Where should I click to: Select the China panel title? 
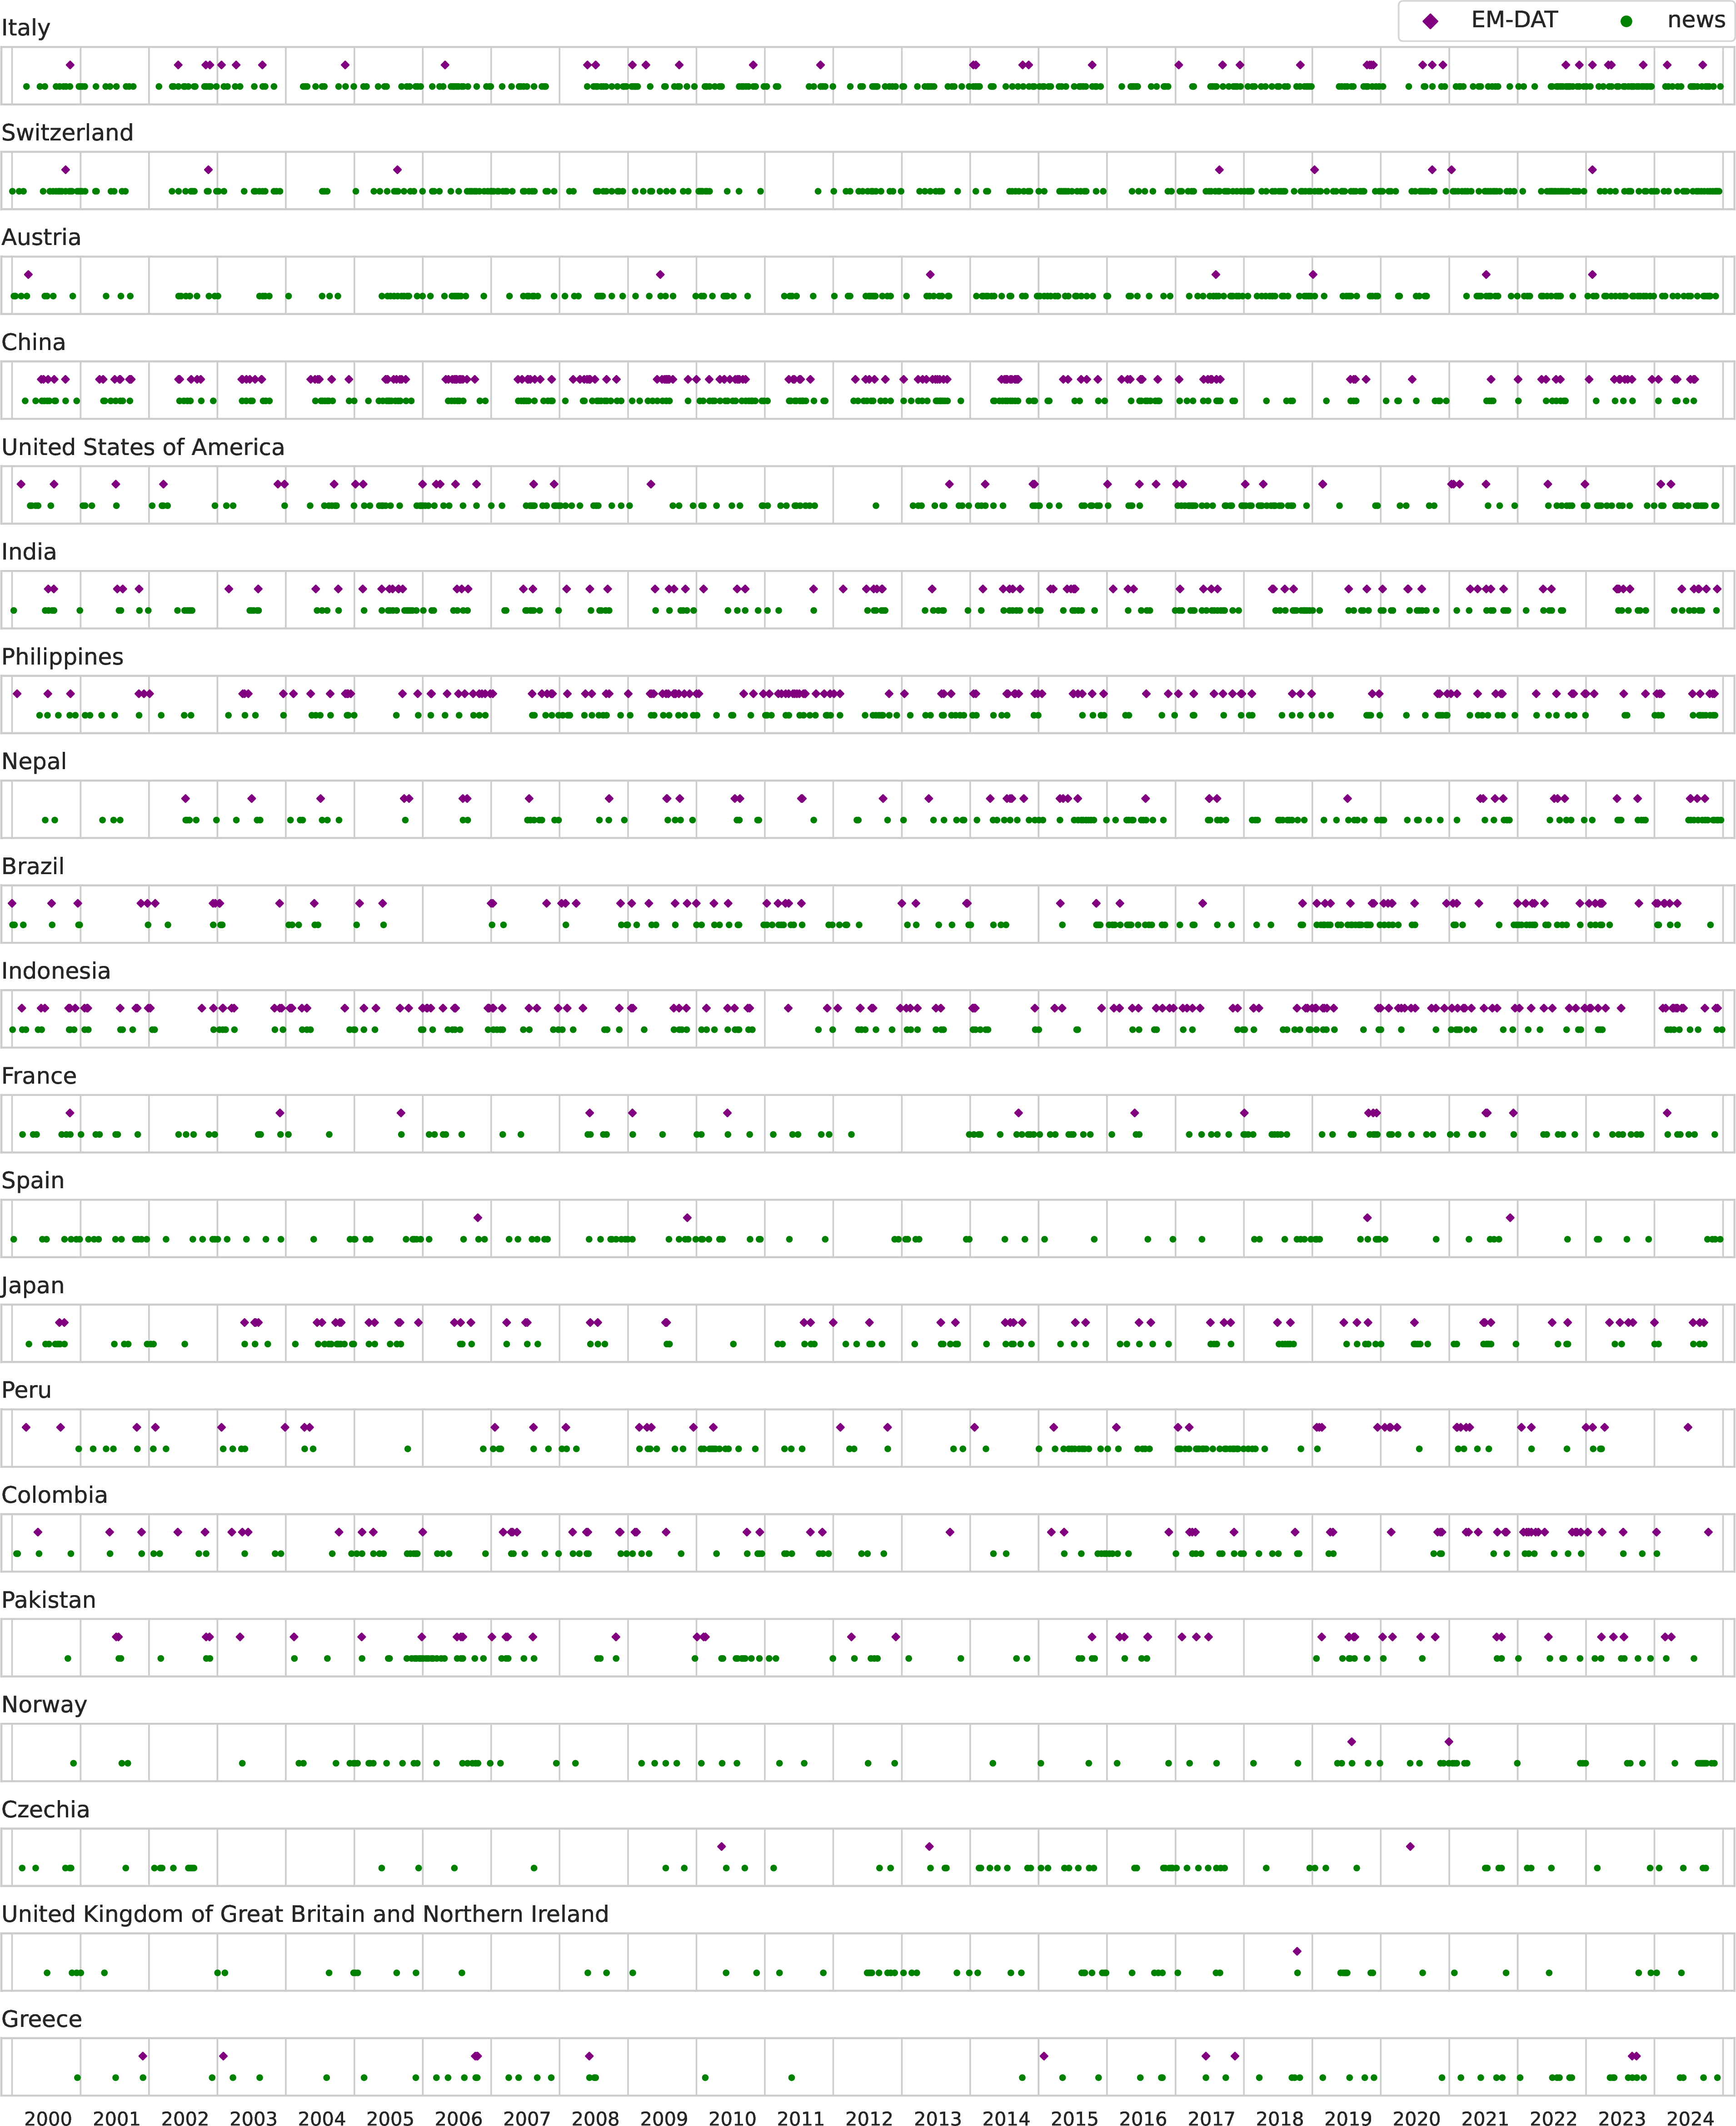coord(33,342)
